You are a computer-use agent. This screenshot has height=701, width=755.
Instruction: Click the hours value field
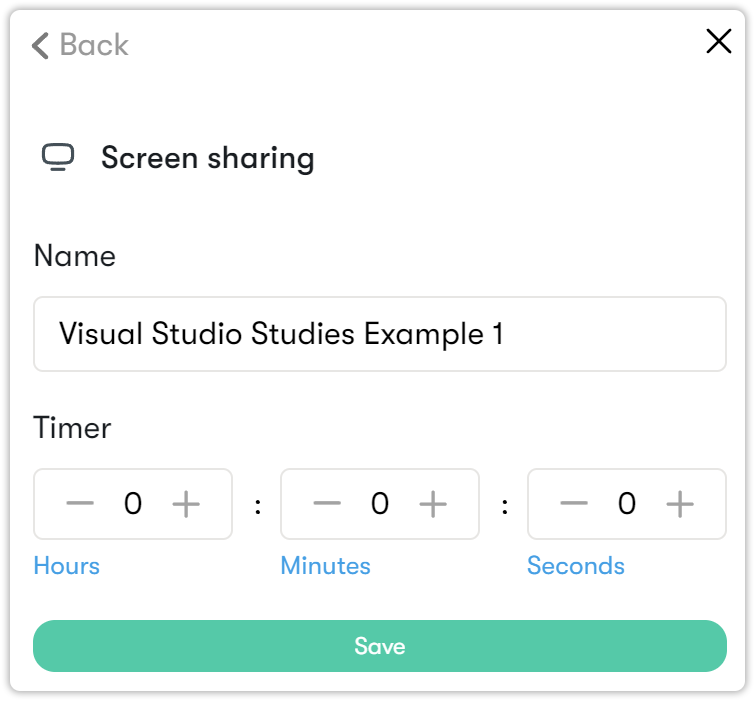pyautogui.click(x=133, y=504)
